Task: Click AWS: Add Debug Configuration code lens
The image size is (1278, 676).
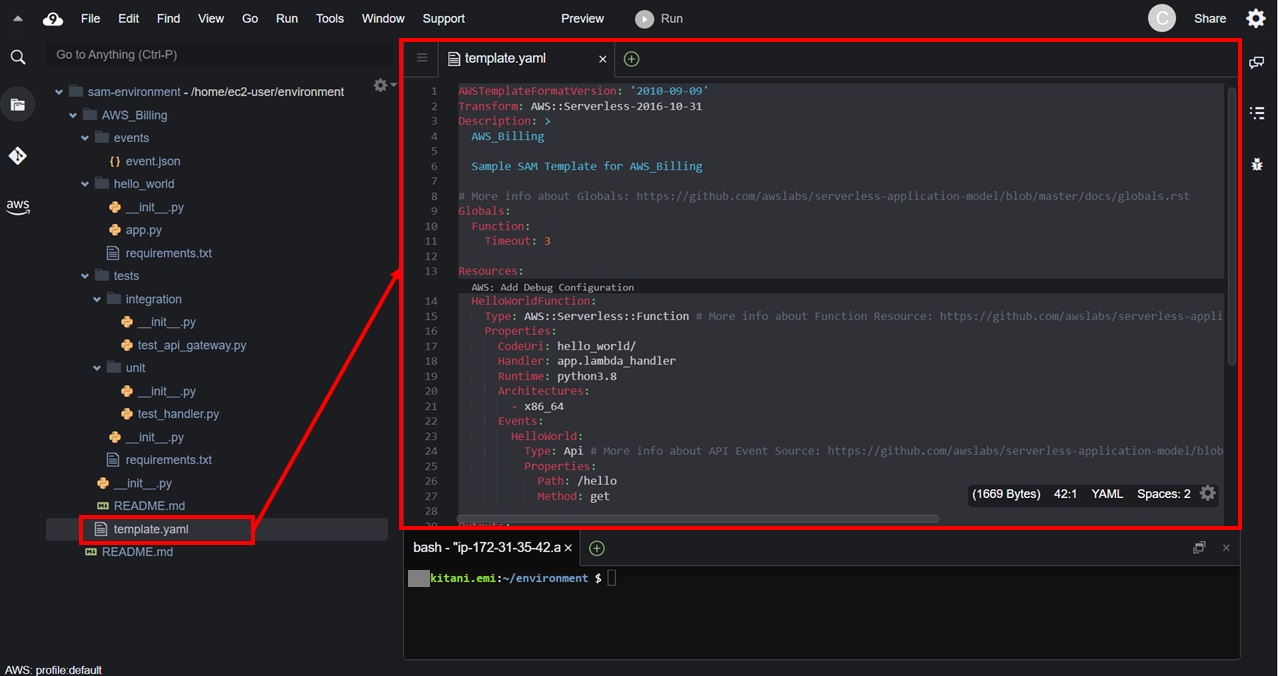Action: [x=552, y=287]
